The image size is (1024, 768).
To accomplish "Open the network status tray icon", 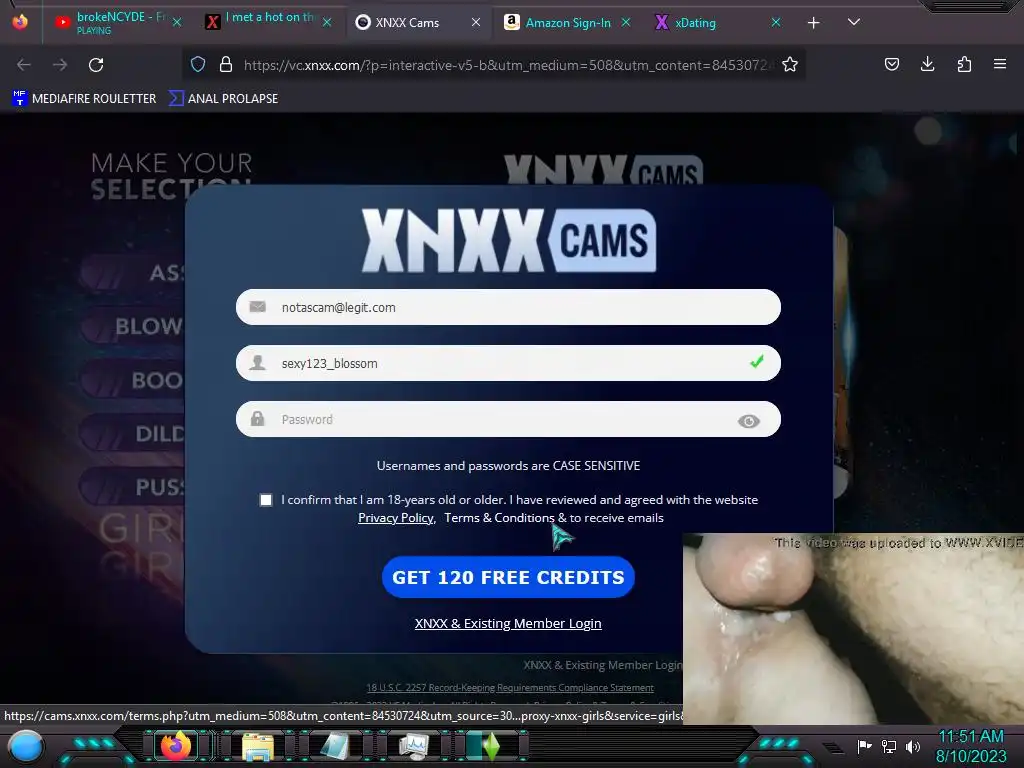I will click(x=889, y=746).
